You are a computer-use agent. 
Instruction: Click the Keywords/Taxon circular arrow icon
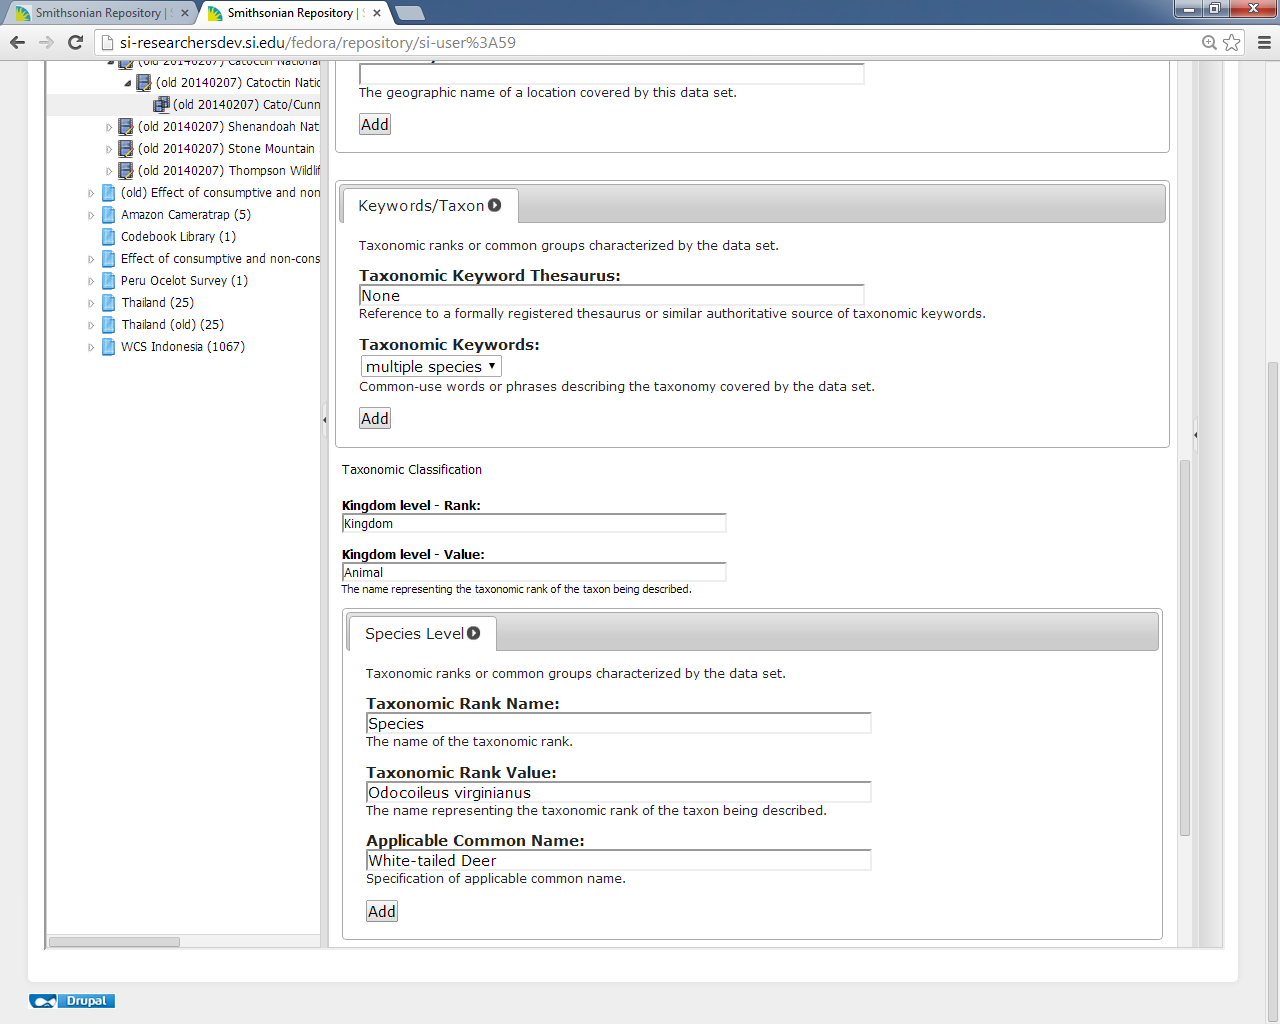(494, 205)
